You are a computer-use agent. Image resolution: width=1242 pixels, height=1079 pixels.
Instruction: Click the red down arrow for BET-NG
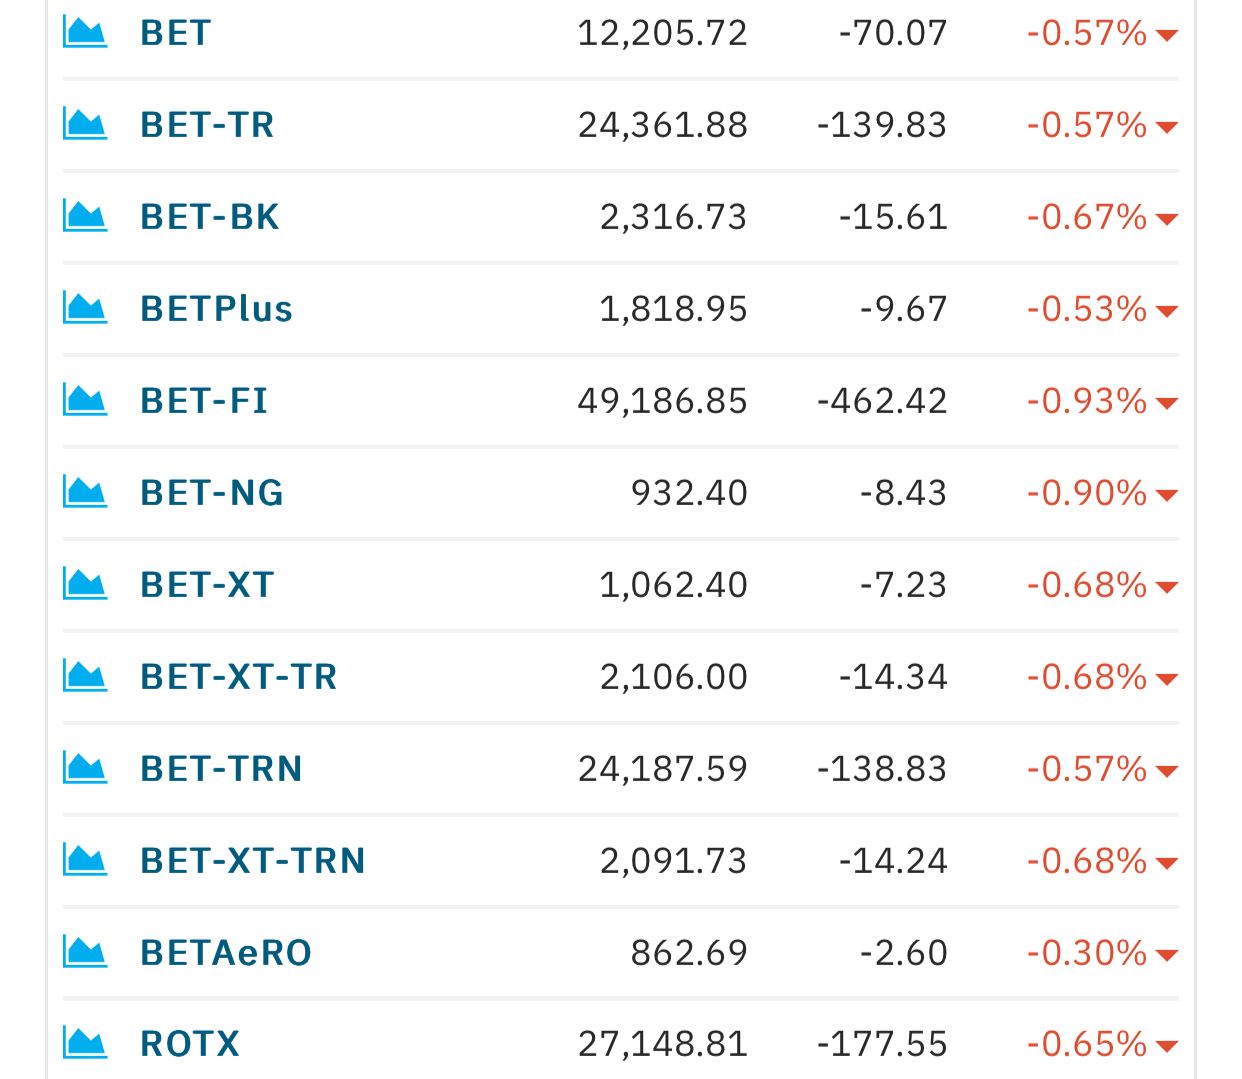(1166, 495)
